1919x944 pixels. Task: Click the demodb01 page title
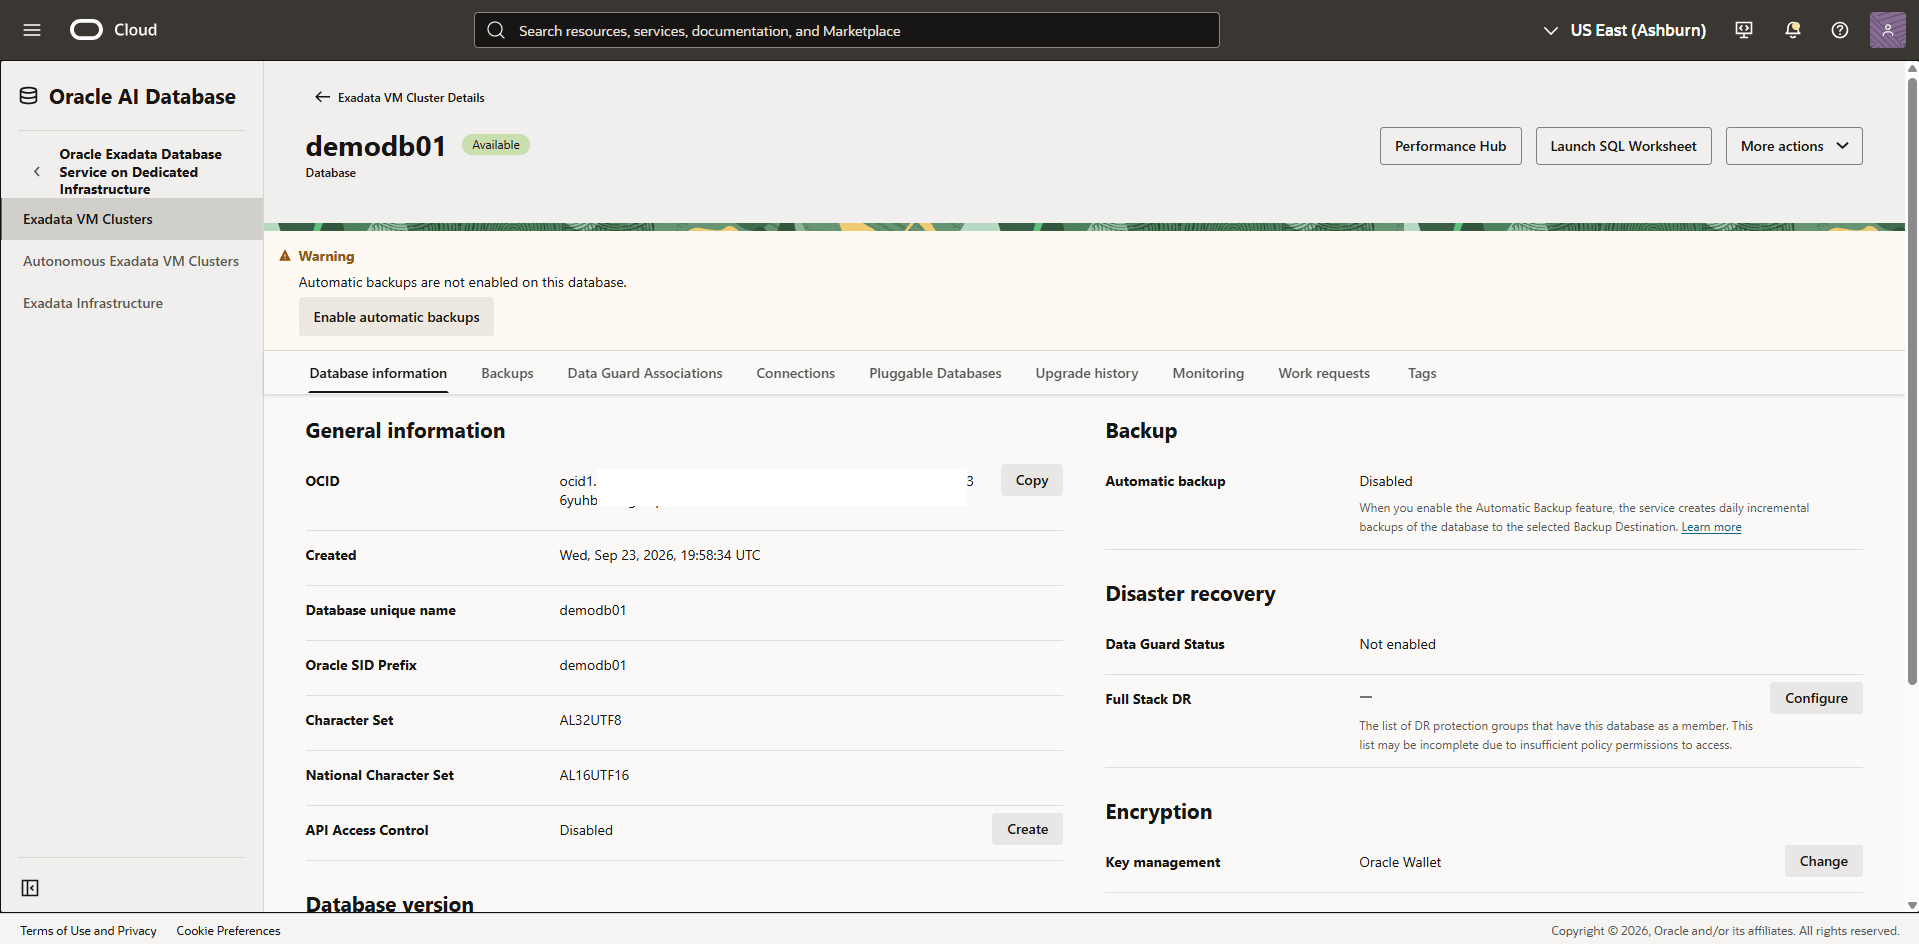tap(376, 146)
